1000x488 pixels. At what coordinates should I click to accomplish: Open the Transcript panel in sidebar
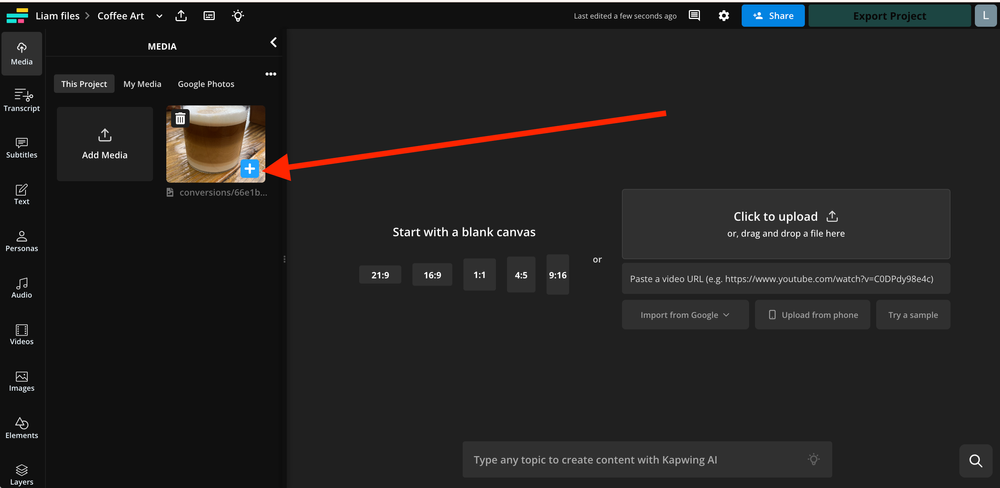21,99
